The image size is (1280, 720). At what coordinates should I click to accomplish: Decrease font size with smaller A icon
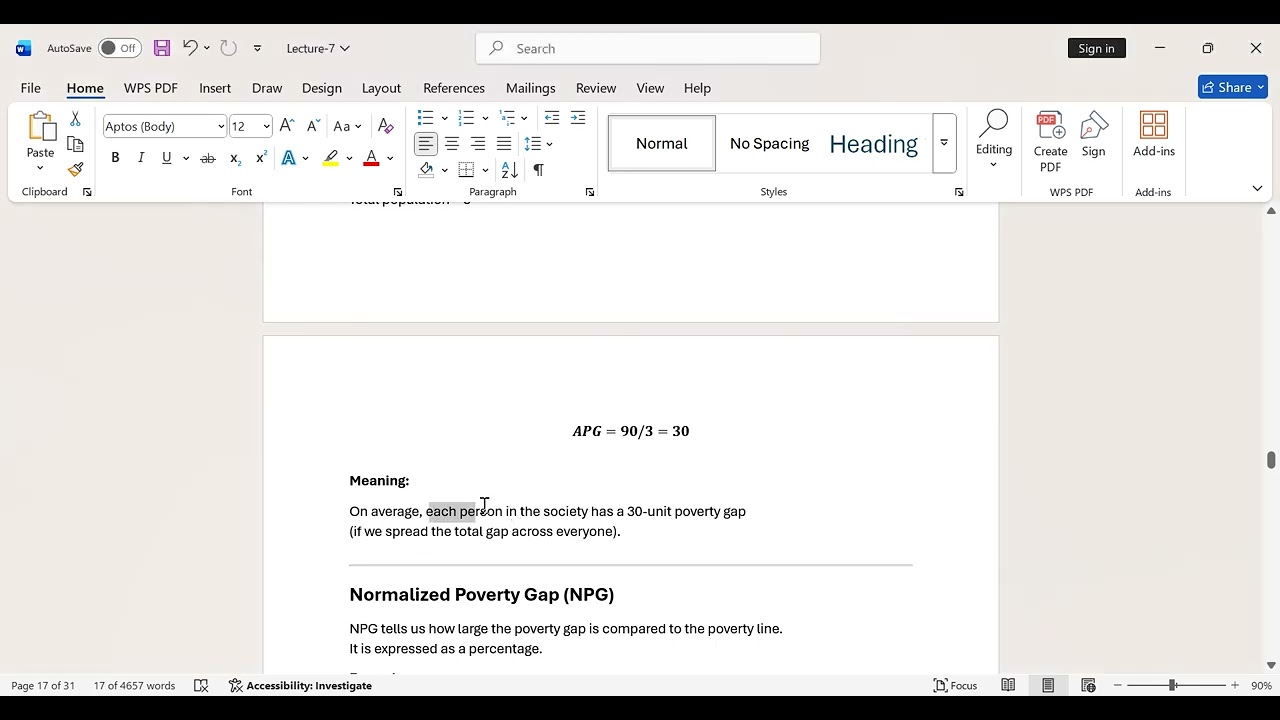tap(312, 126)
